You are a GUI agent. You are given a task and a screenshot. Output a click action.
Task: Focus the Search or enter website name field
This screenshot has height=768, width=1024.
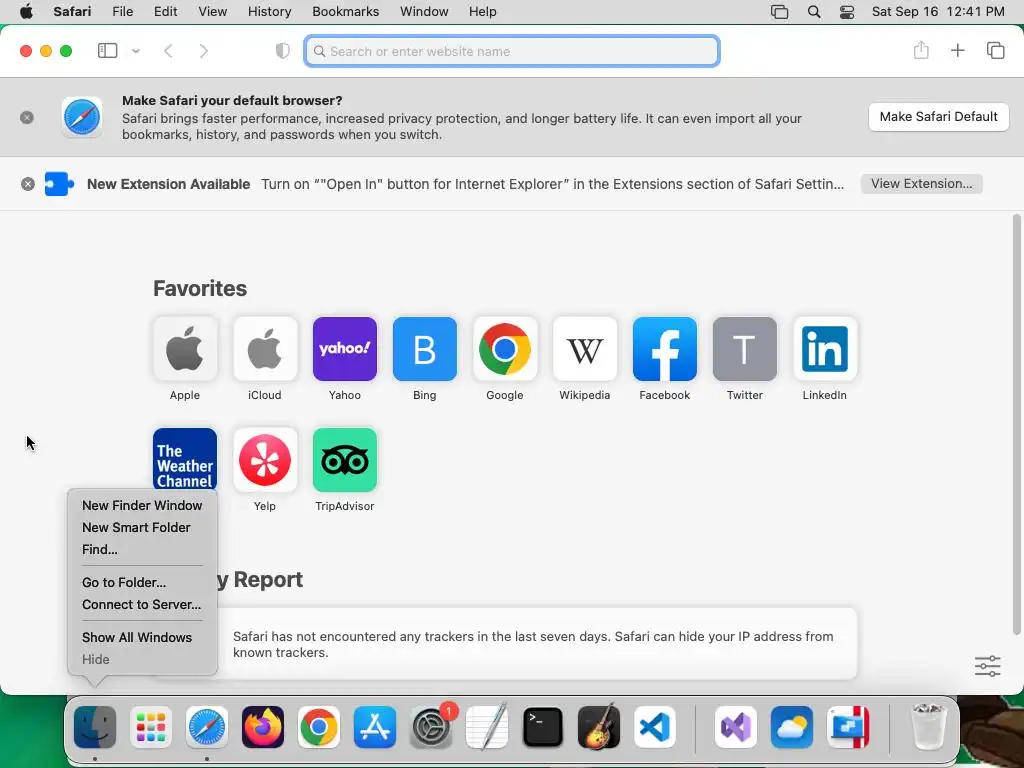pyautogui.click(x=512, y=51)
